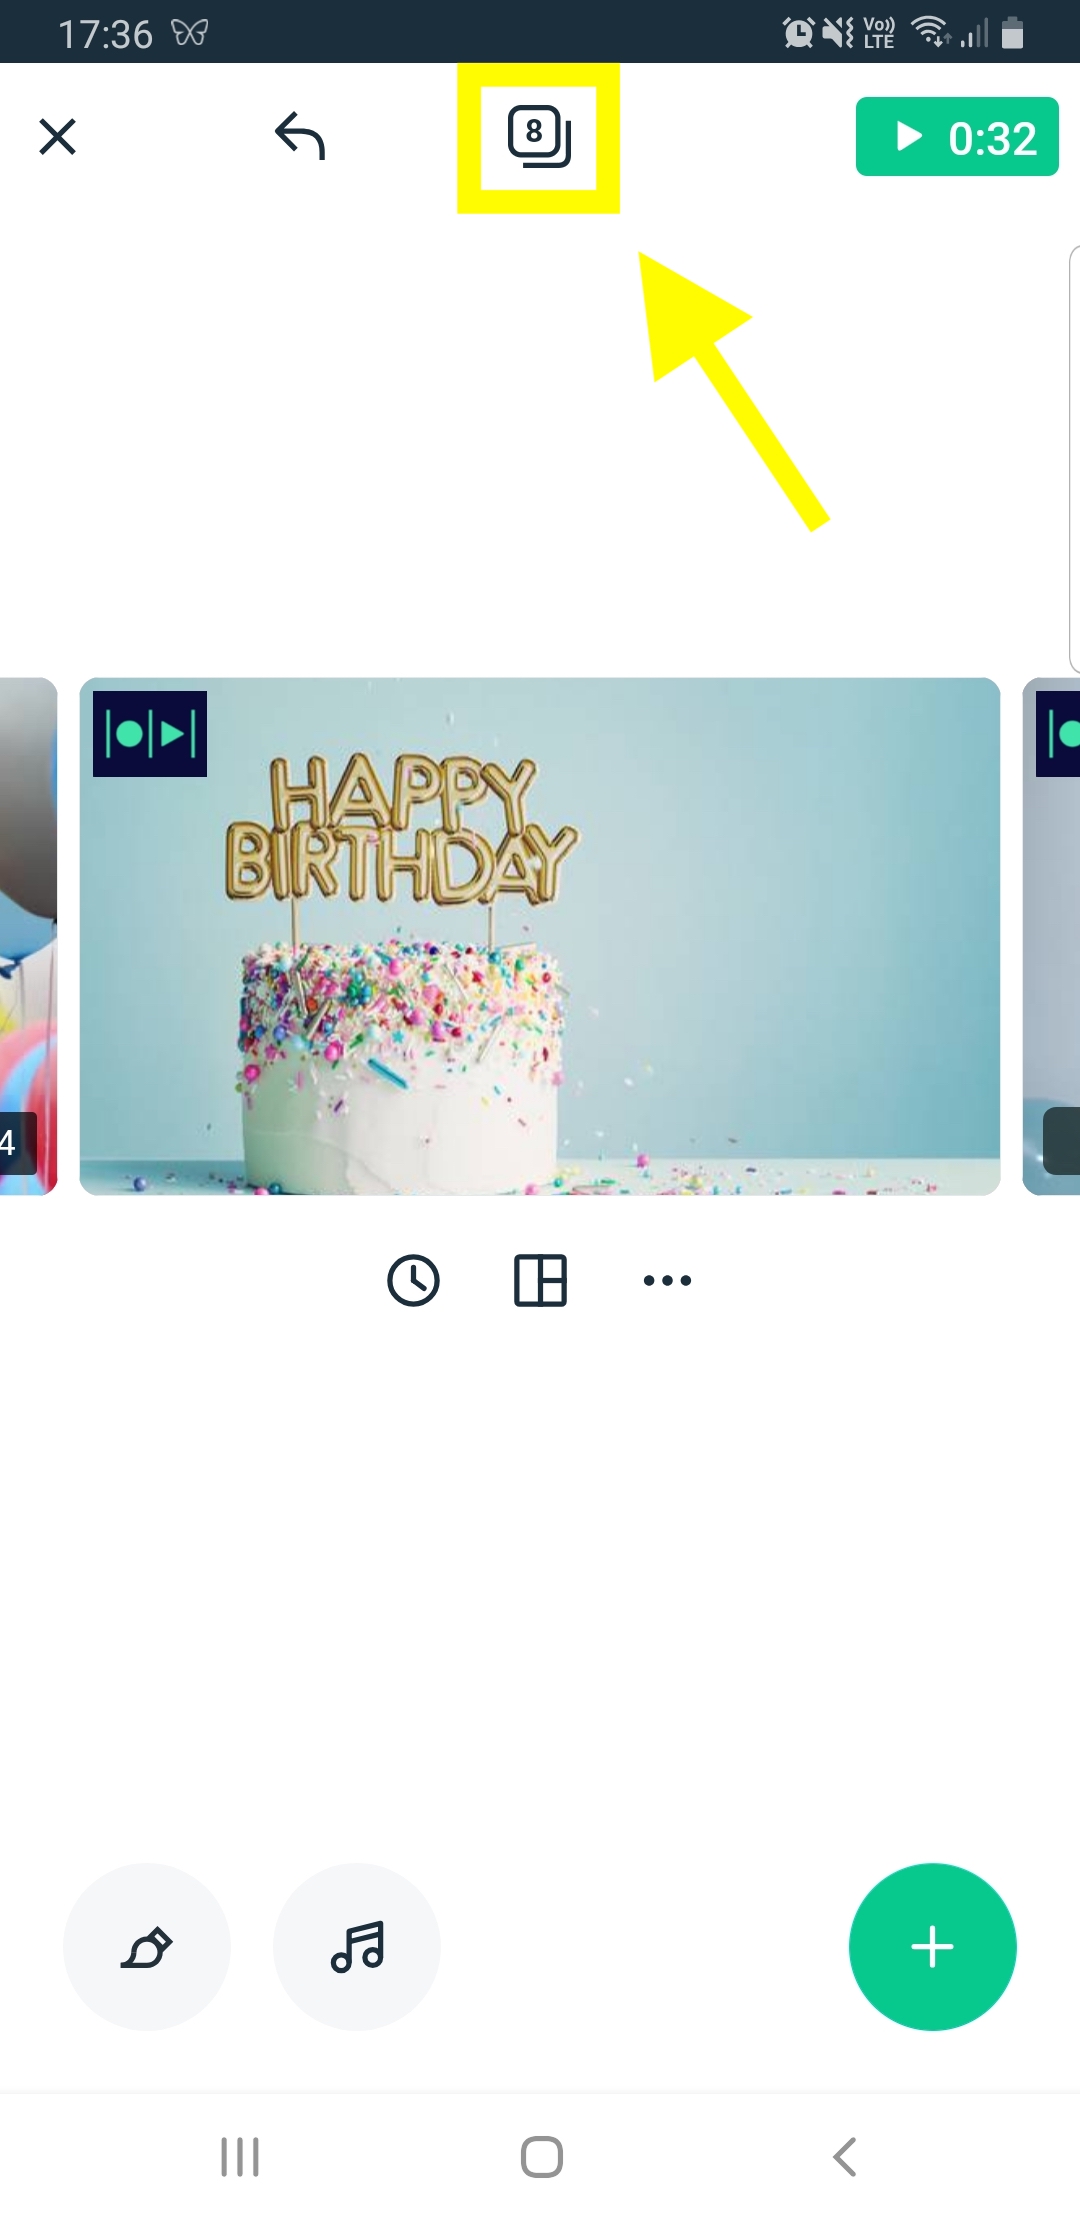1080x2220 pixels.
Task: Open the scenes overview showing 8 slides
Action: tap(539, 137)
